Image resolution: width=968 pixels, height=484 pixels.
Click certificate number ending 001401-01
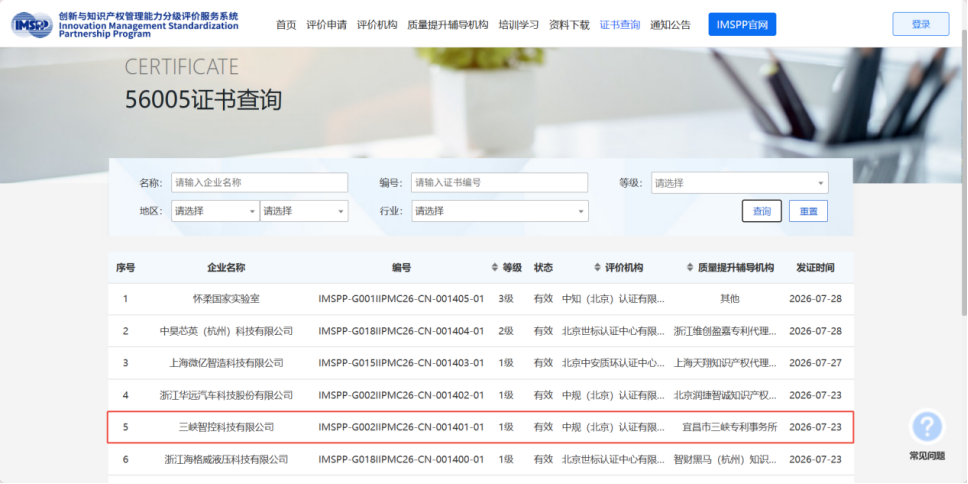tap(401, 427)
